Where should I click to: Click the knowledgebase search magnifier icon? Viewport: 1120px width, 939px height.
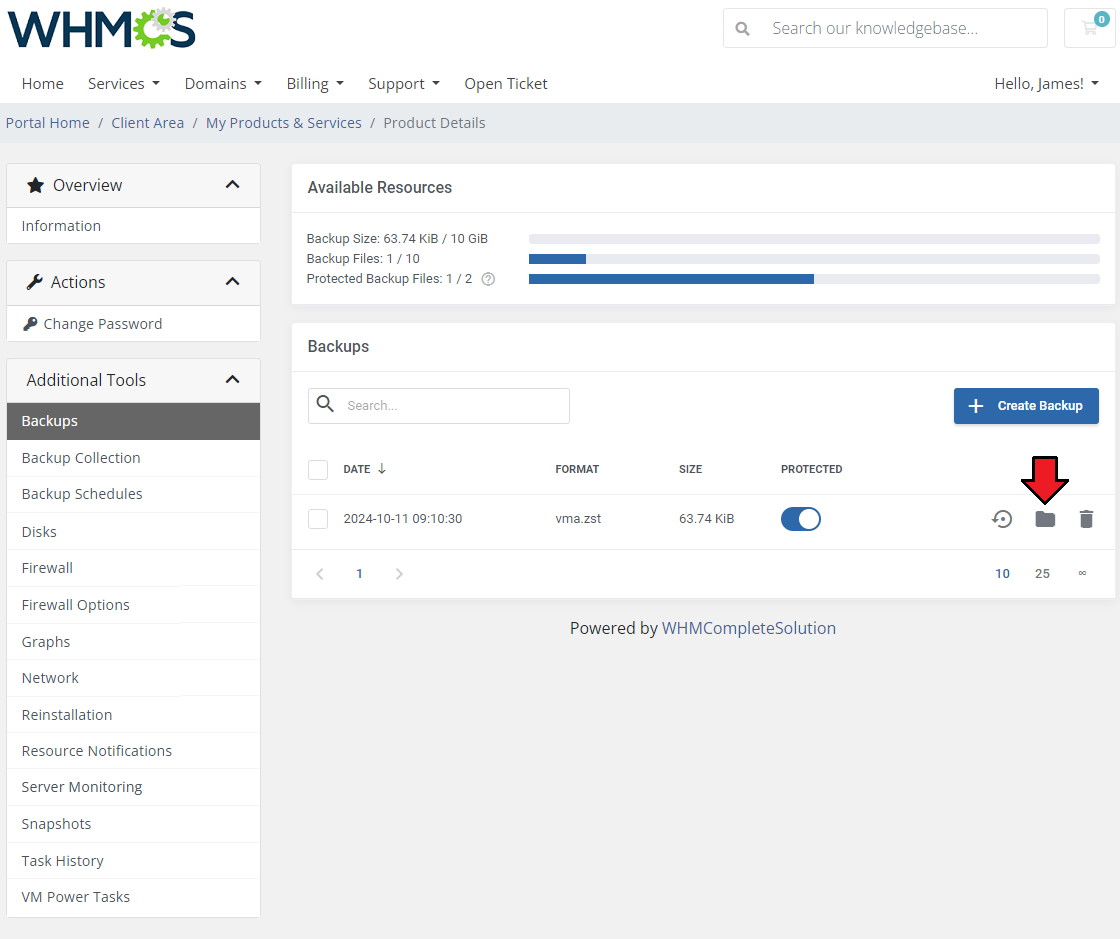pos(743,29)
